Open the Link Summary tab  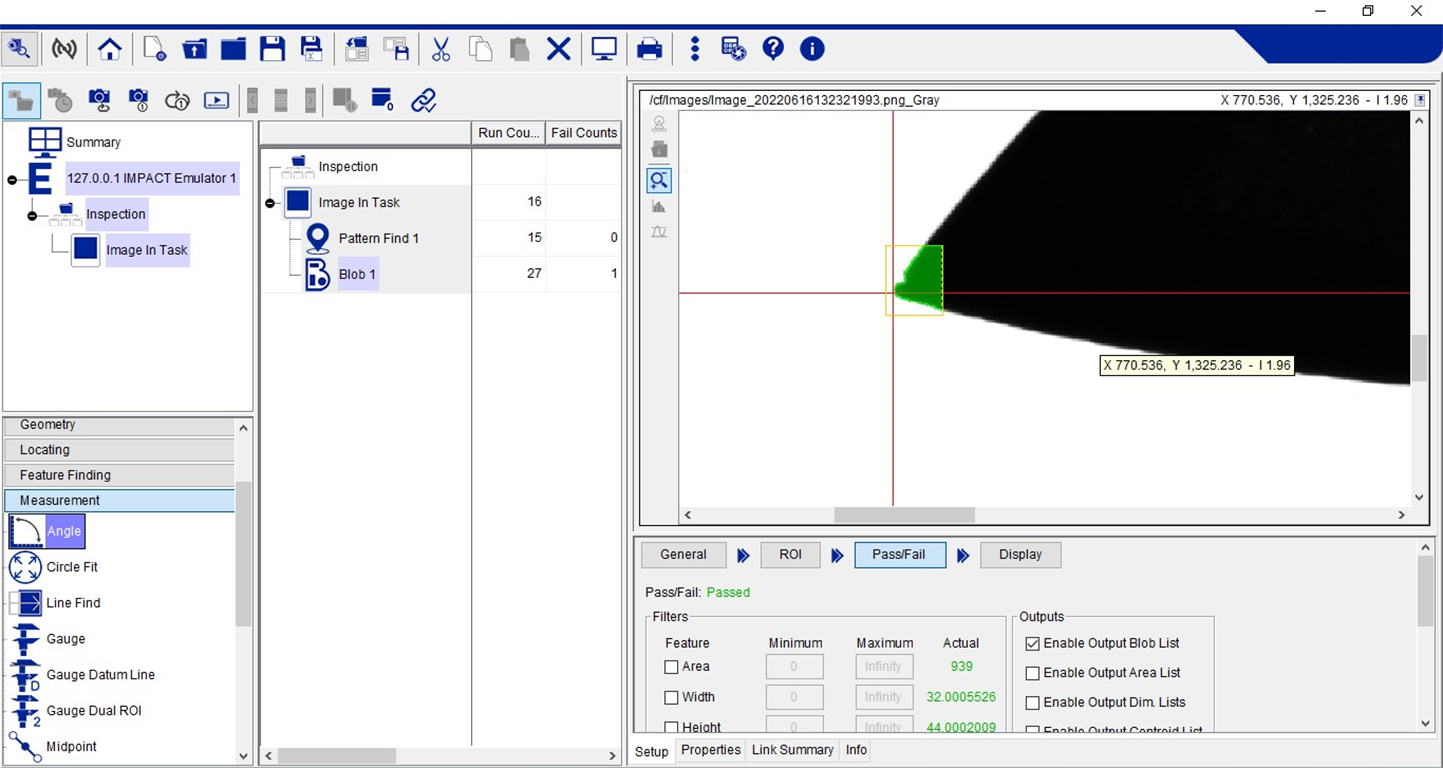pos(792,750)
